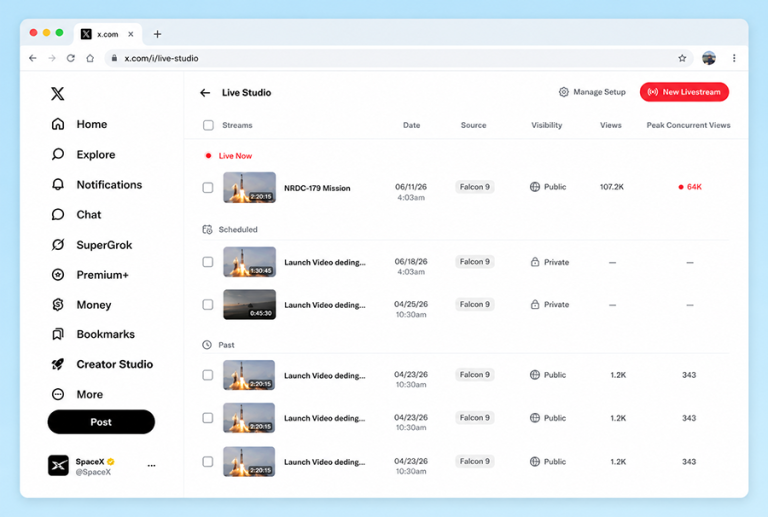Tick the second Past stream checkbox

(x=208, y=418)
